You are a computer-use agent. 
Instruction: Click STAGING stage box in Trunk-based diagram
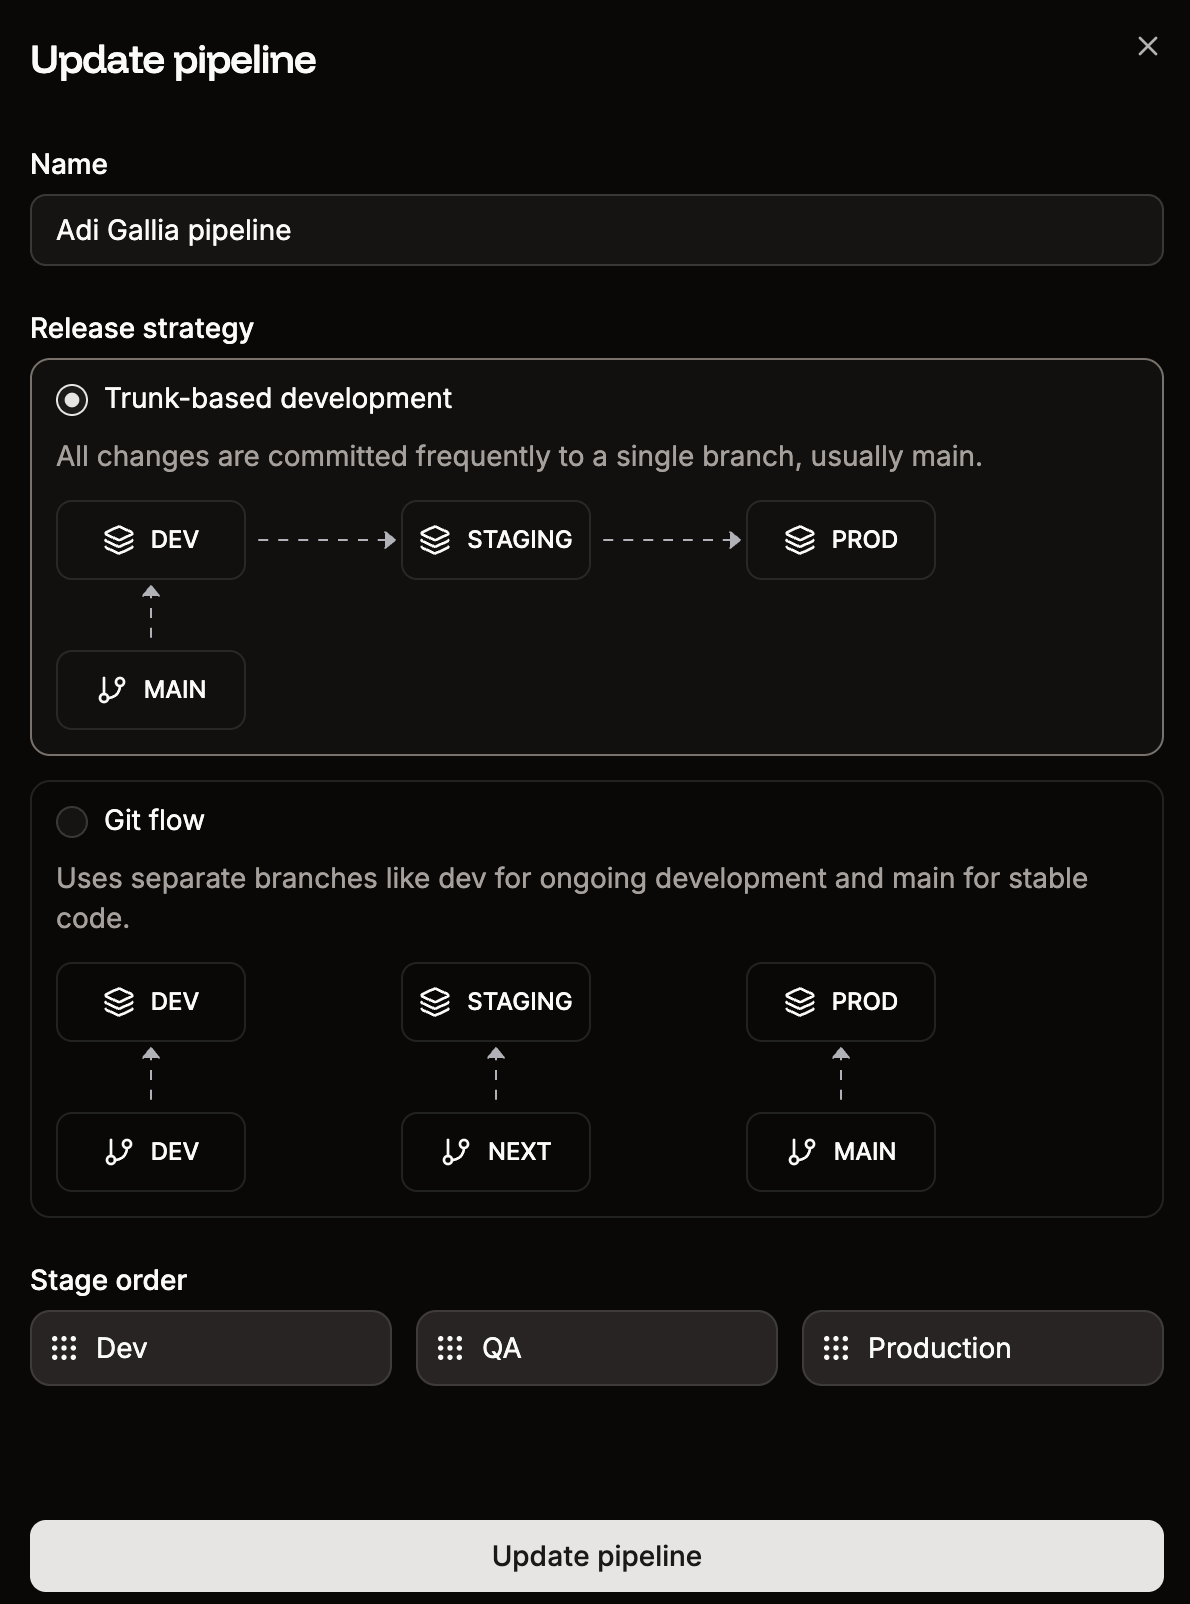(x=496, y=540)
